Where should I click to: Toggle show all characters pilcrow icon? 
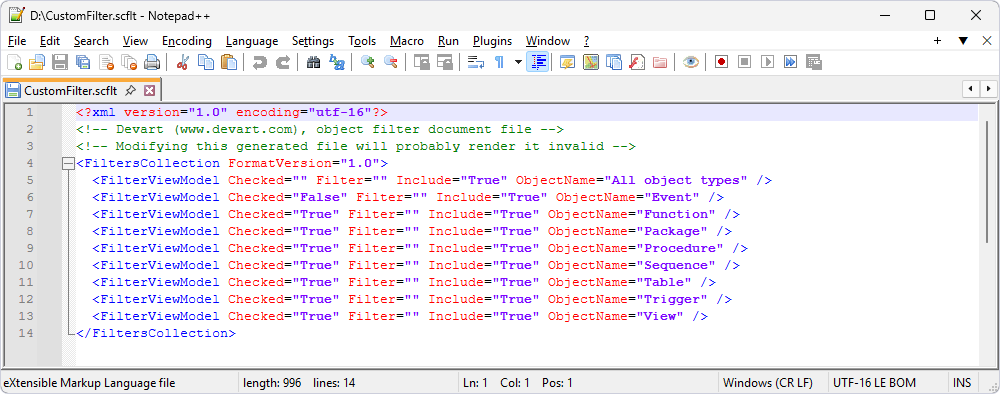[499, 62]
